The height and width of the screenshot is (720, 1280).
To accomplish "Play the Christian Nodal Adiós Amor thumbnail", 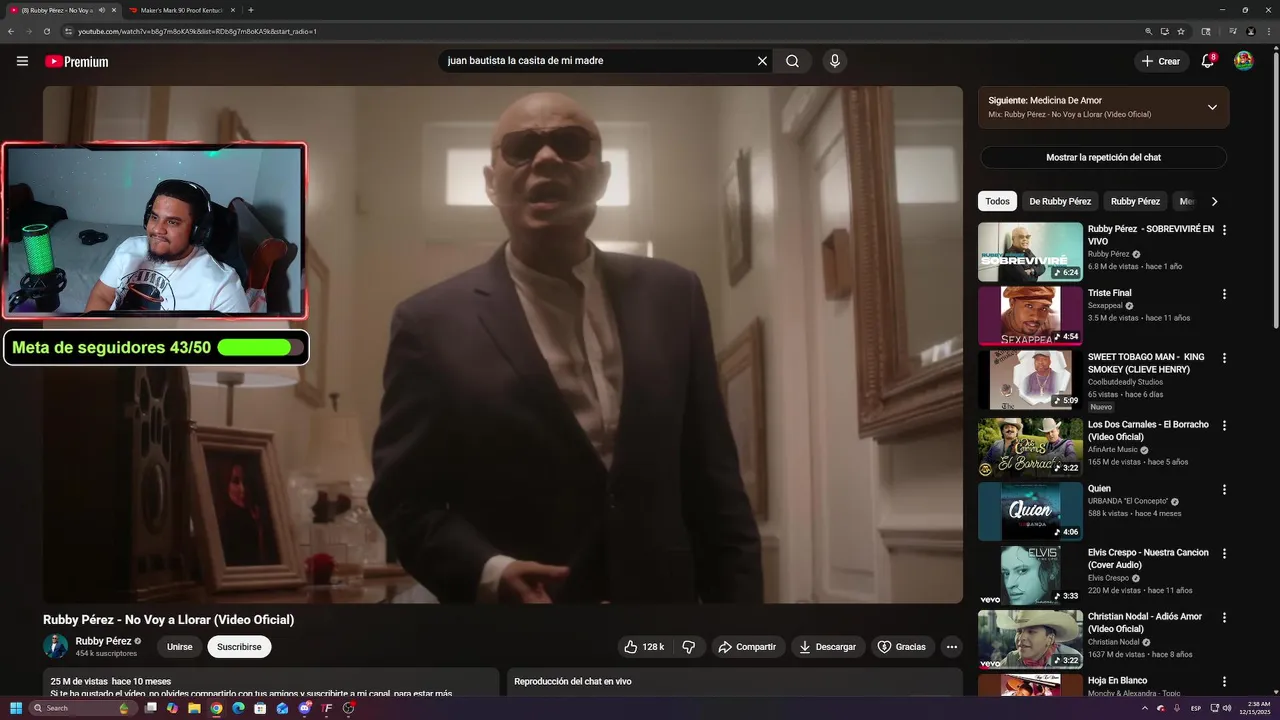I will (1030, 640).
